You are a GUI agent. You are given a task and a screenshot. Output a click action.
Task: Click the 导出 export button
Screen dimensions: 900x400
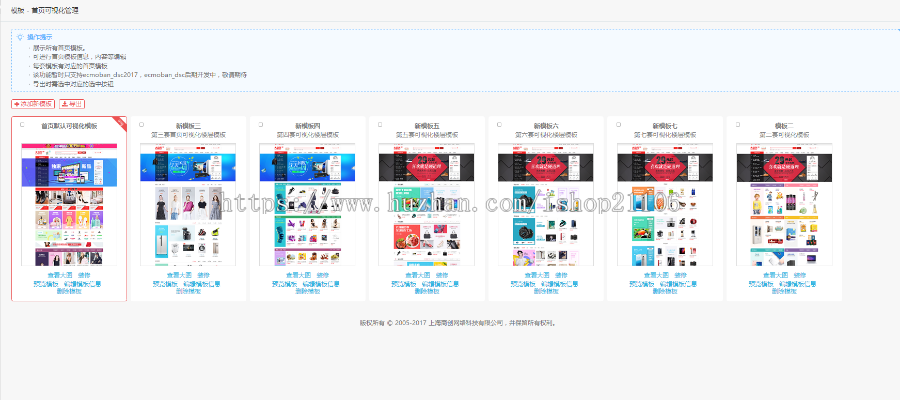tap(72, 104)
